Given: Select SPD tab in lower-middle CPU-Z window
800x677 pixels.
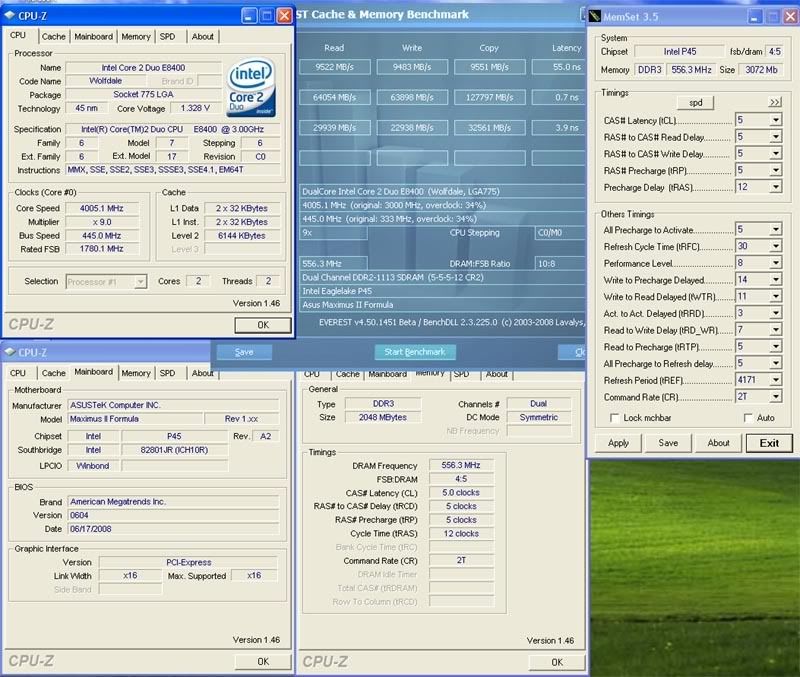Looking at the screenshot, I should pyautogui.click(x=461, y=374).
